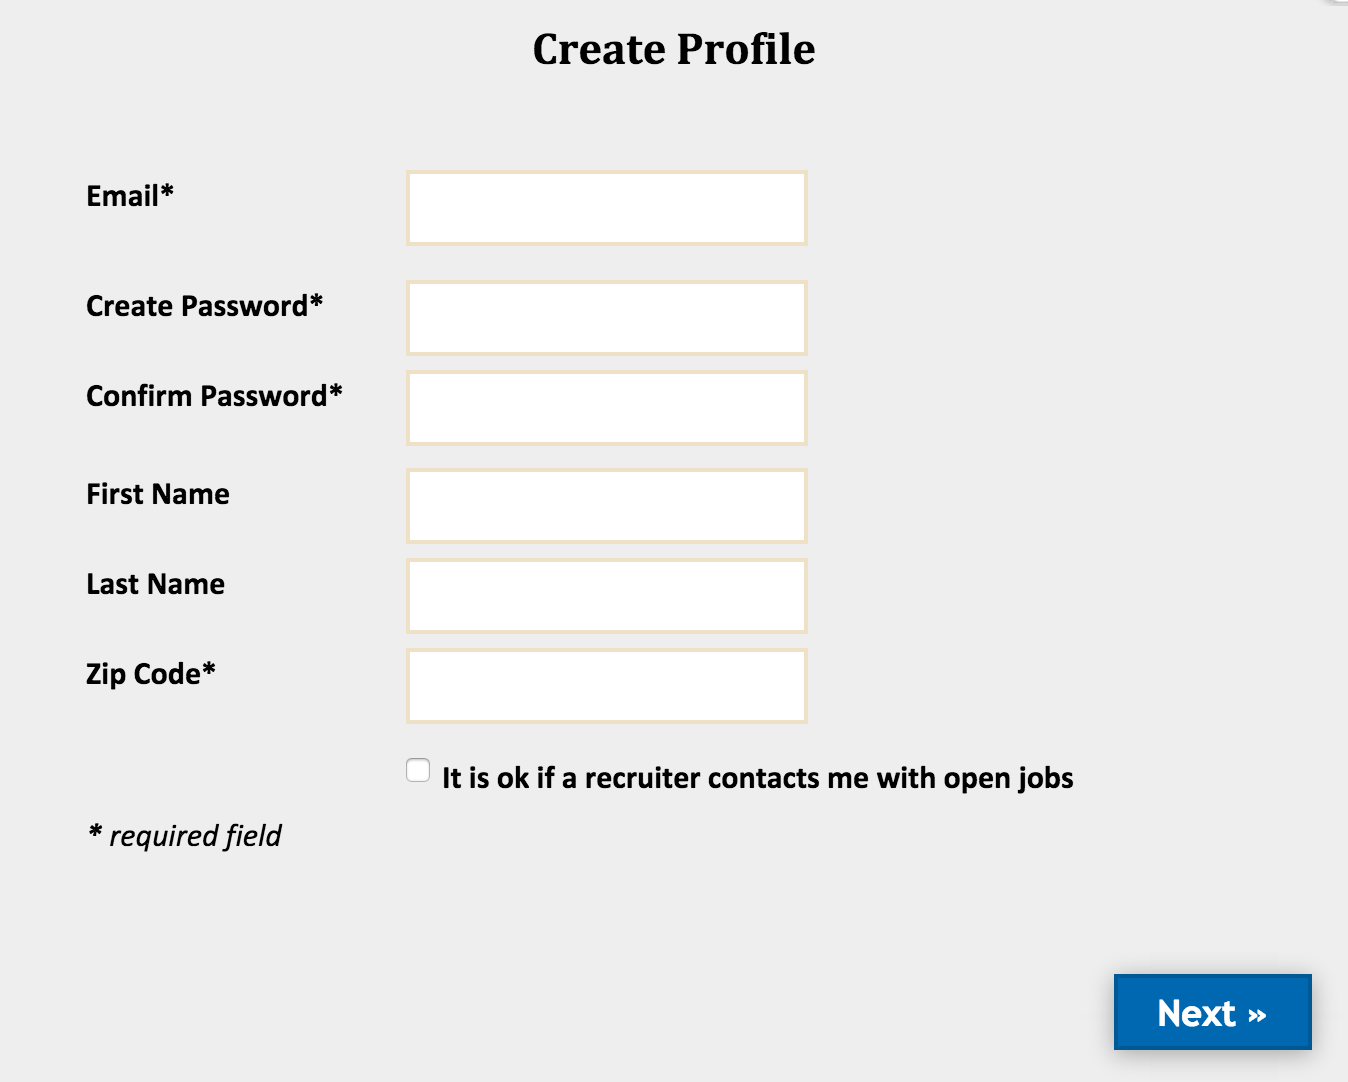
Task: Click the First Name label
Action: (x=157, y=494)
